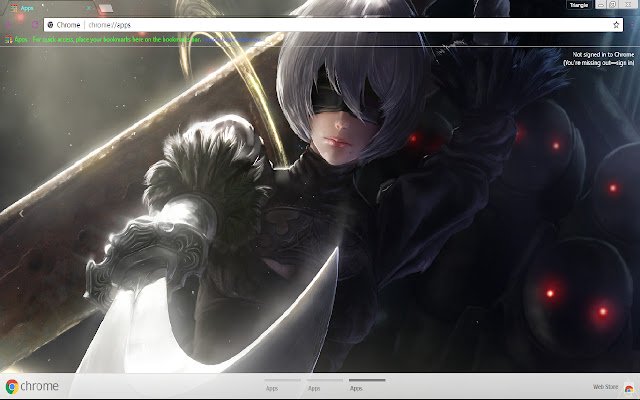Open the Web Store text link

click(x=605, y=387)
